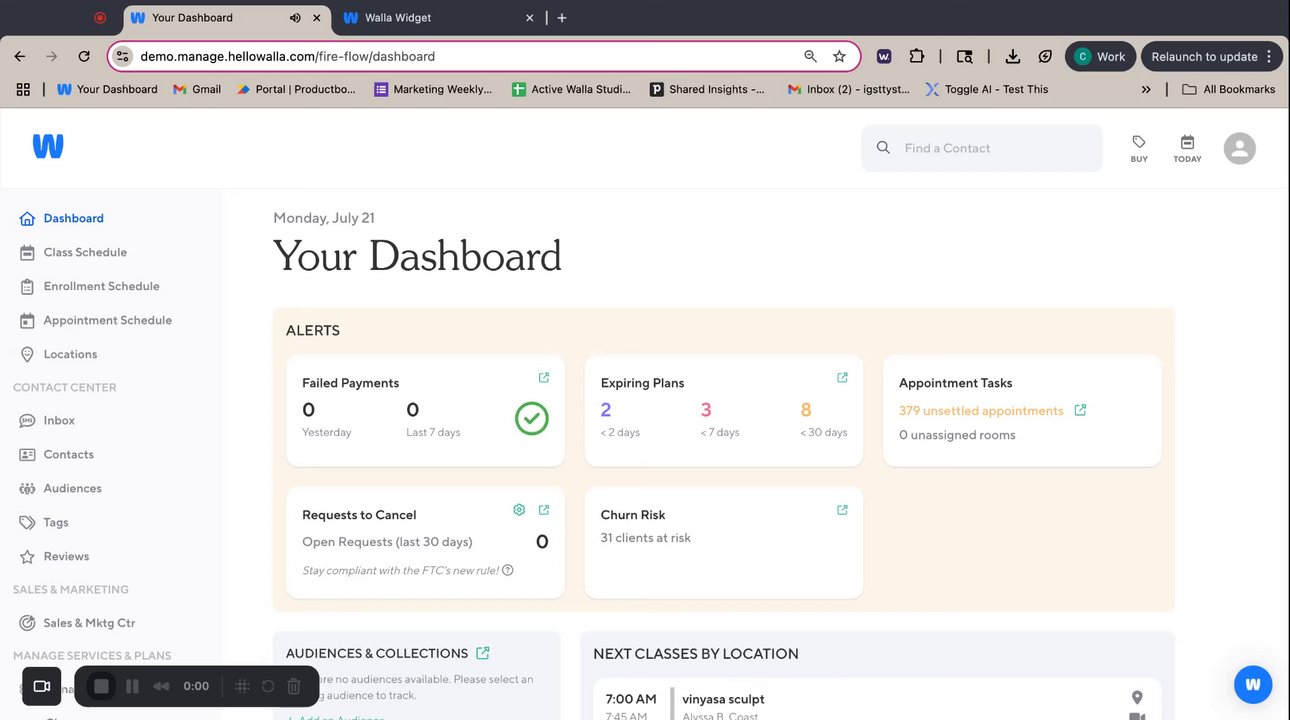The image size is (1290, 720).
Task: Open the Churn Risk external link icon
Action: [x=842, y=510]
